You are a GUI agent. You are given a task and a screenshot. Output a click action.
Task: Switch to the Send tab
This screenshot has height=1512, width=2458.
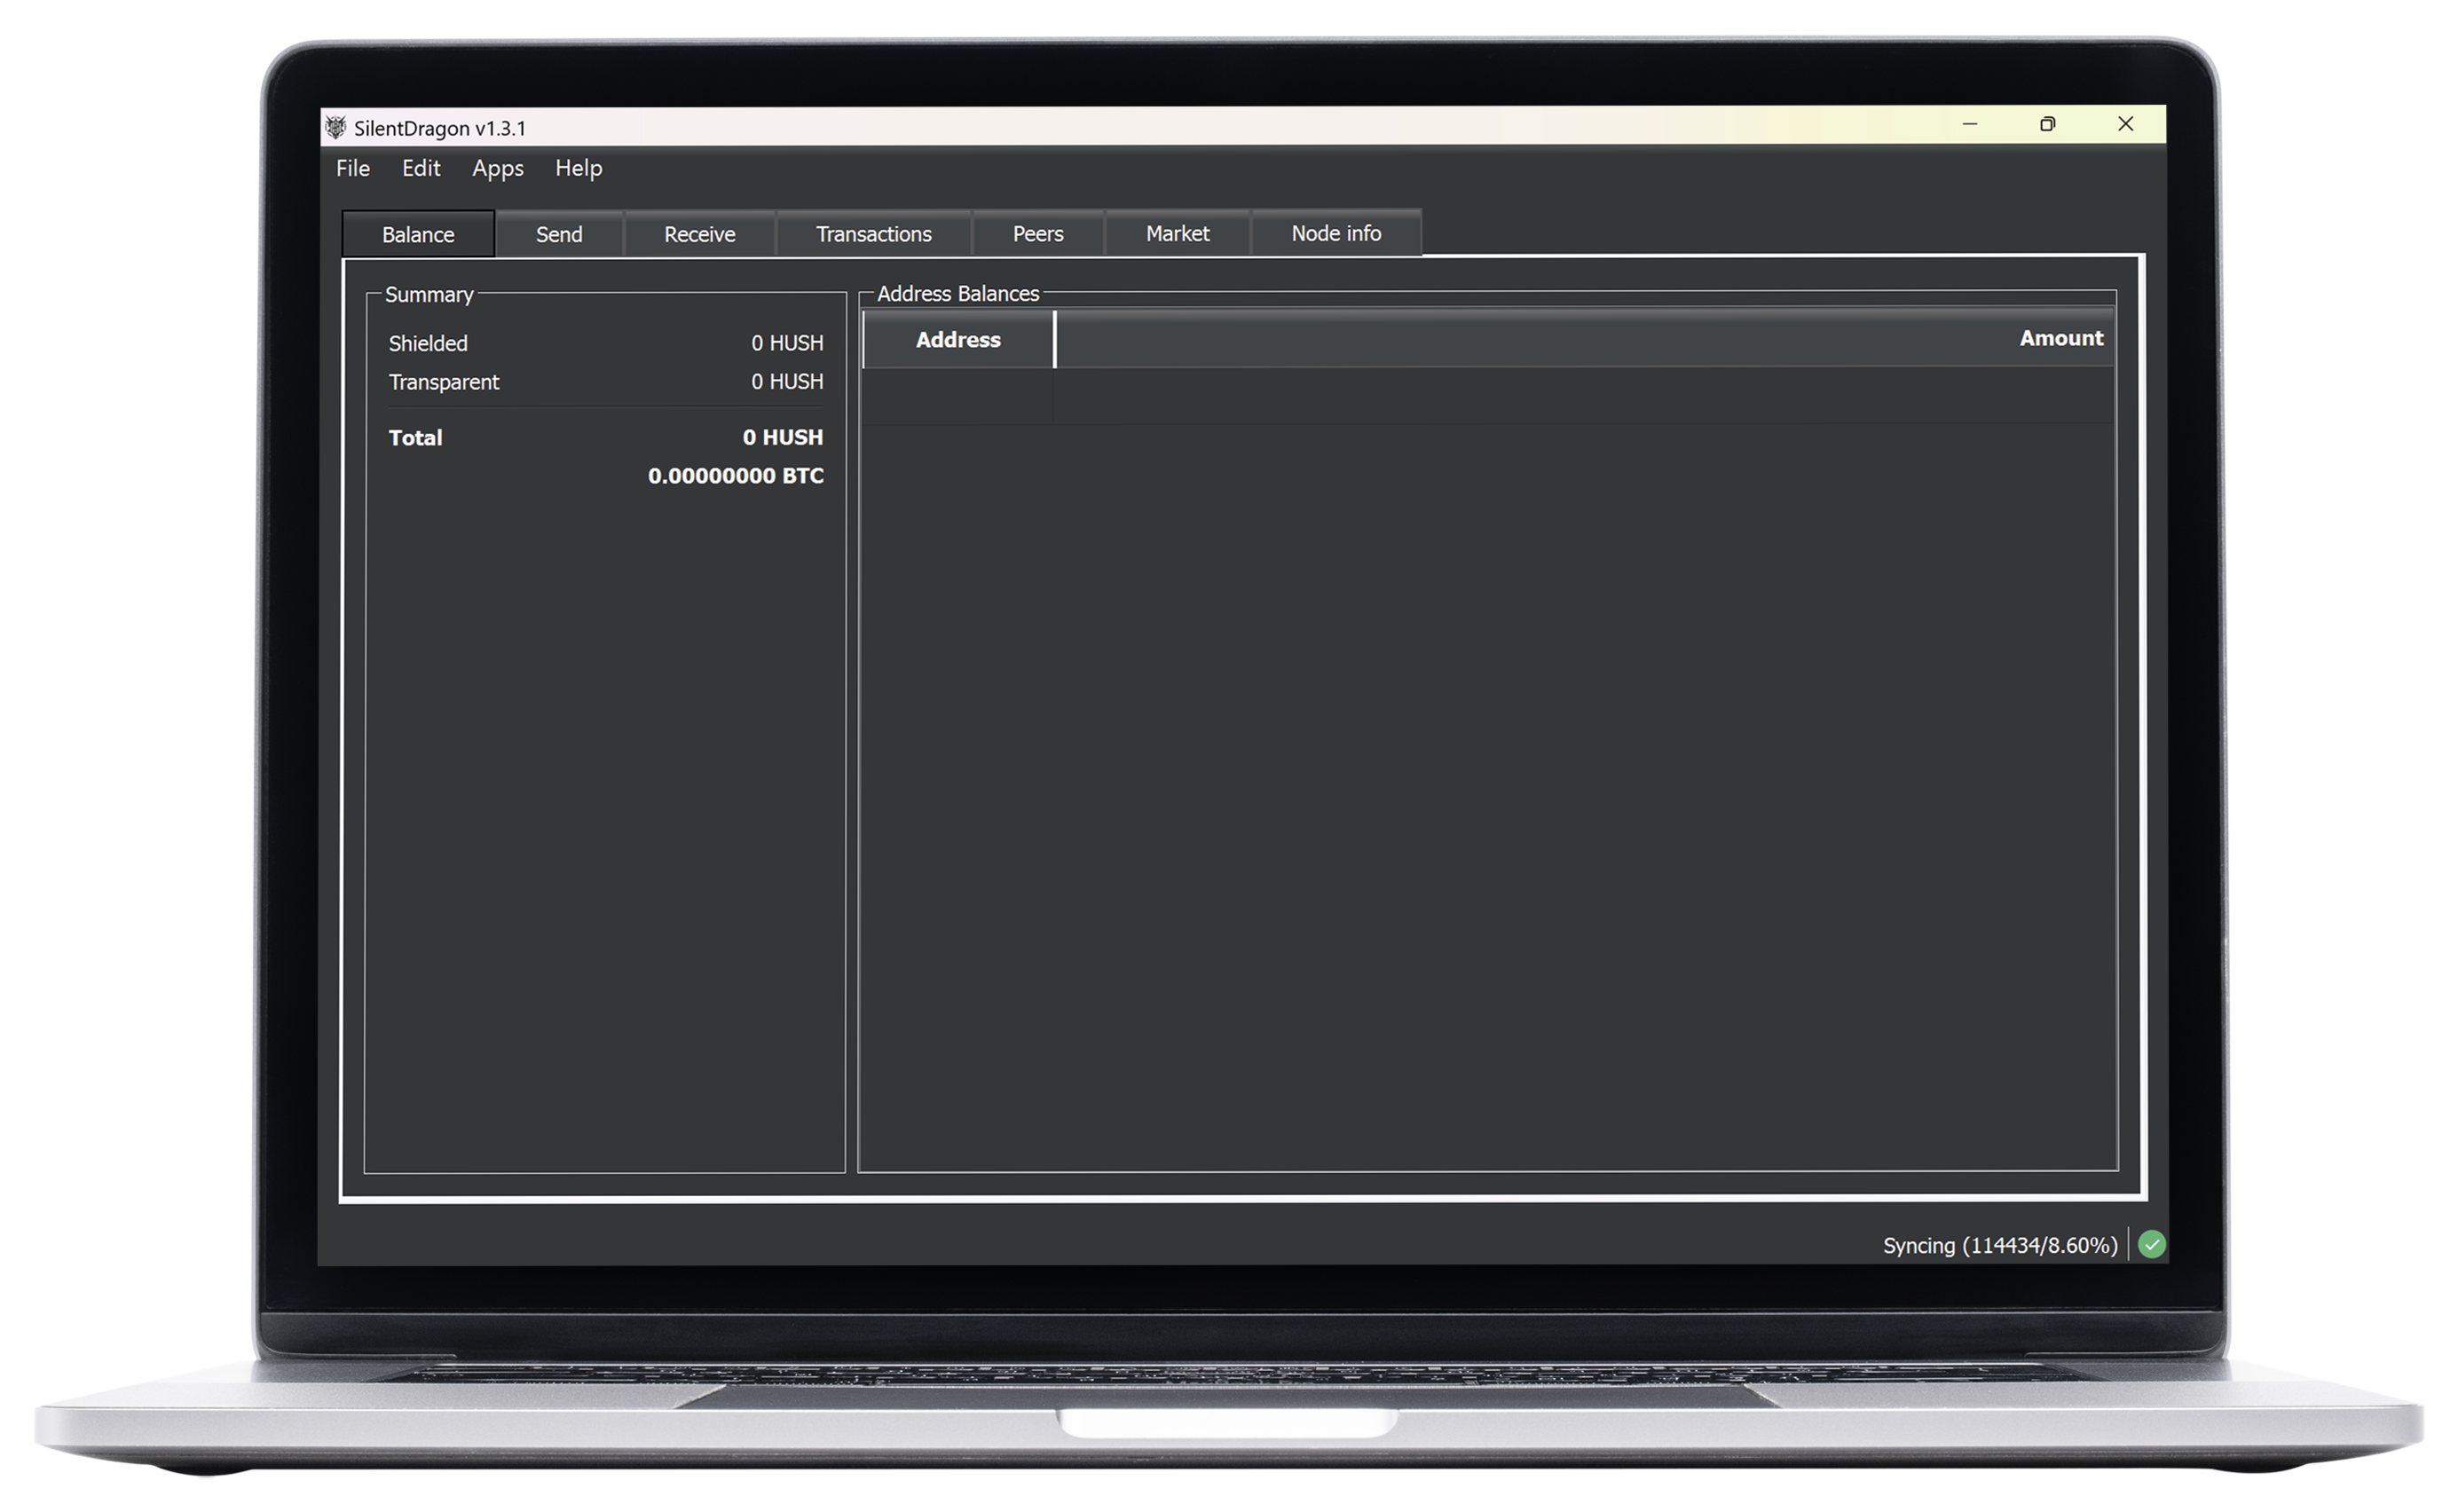[x=558, y=234]
